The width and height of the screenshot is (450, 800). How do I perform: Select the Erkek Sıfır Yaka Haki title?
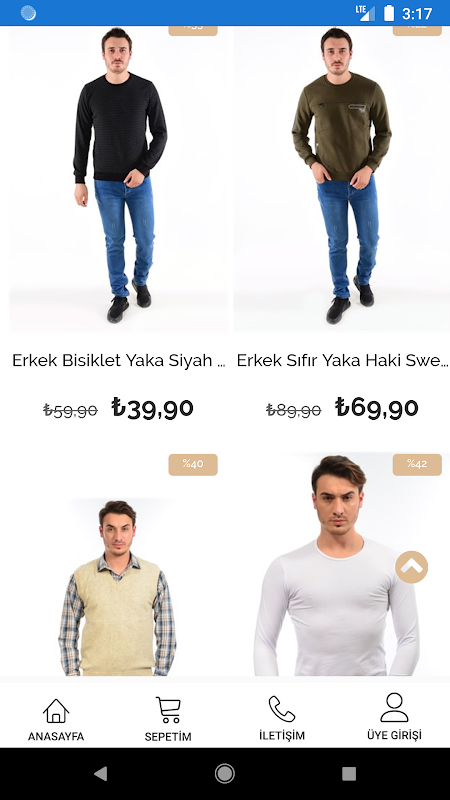[342, 361]
